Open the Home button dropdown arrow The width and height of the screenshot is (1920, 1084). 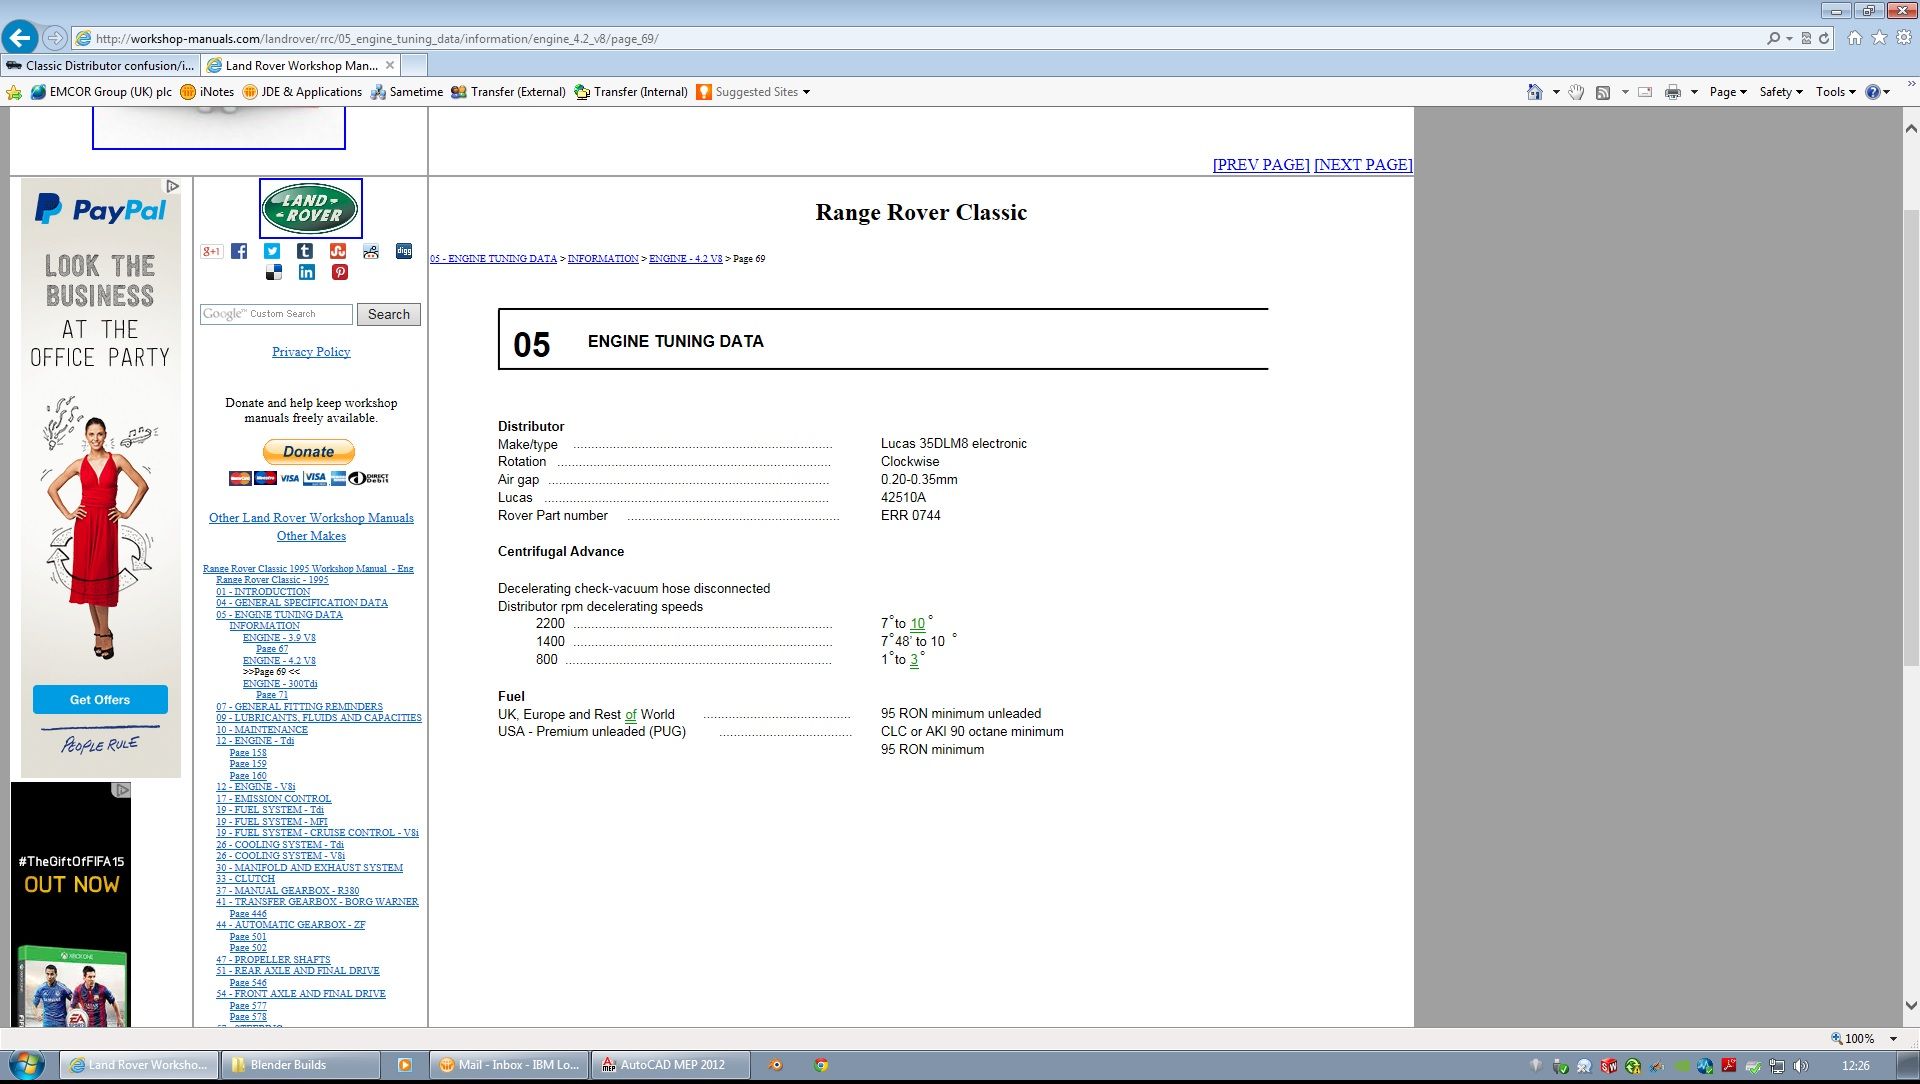pyautogui.click(x=1556, y=92)
